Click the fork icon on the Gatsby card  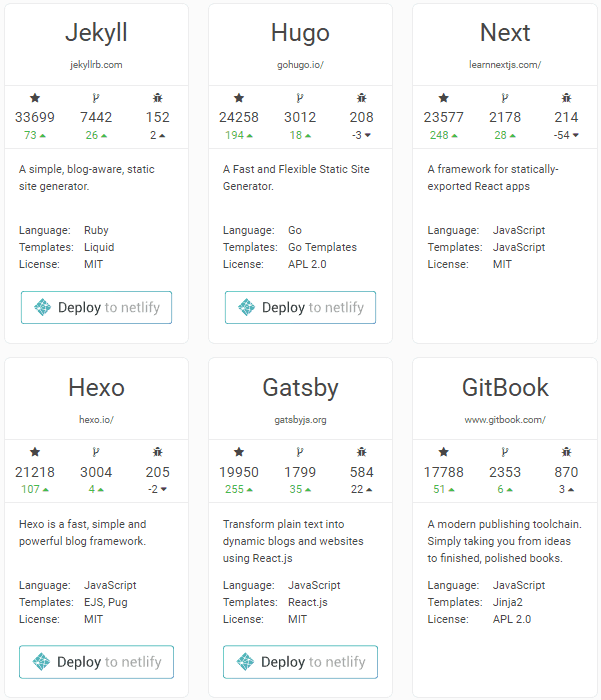(300, 453)
